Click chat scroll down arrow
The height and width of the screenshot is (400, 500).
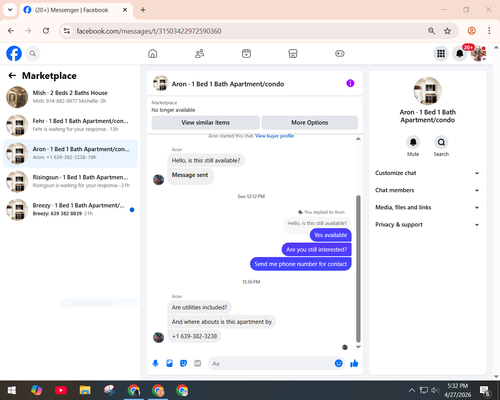tap(358, 347)
